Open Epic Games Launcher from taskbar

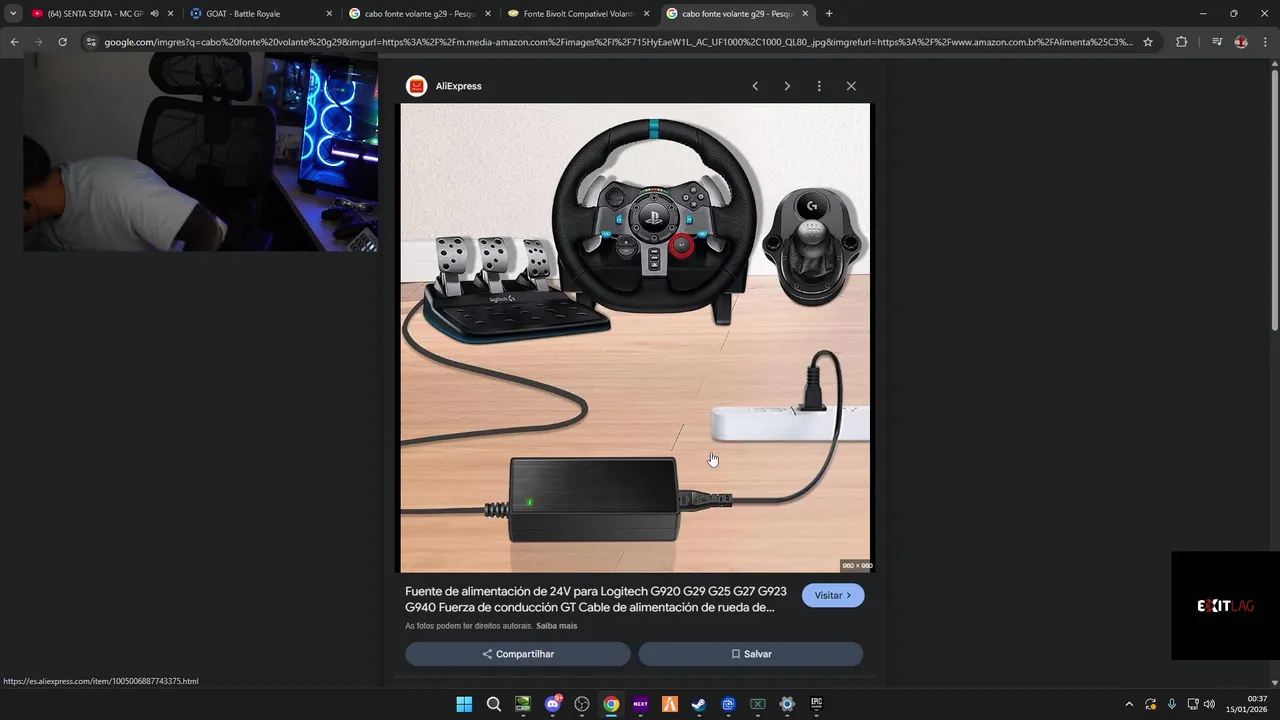(816, 704)
